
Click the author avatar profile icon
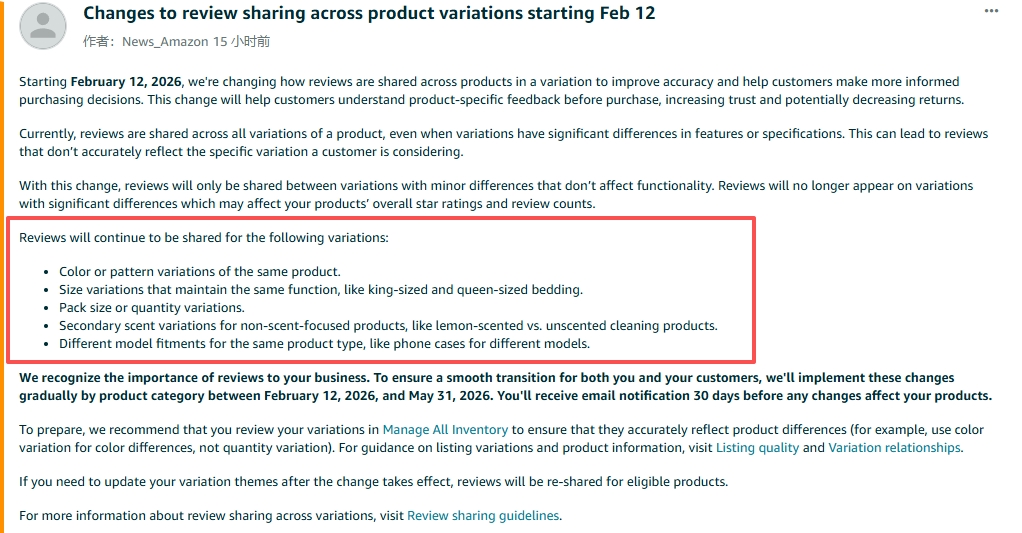pos(43,26)
